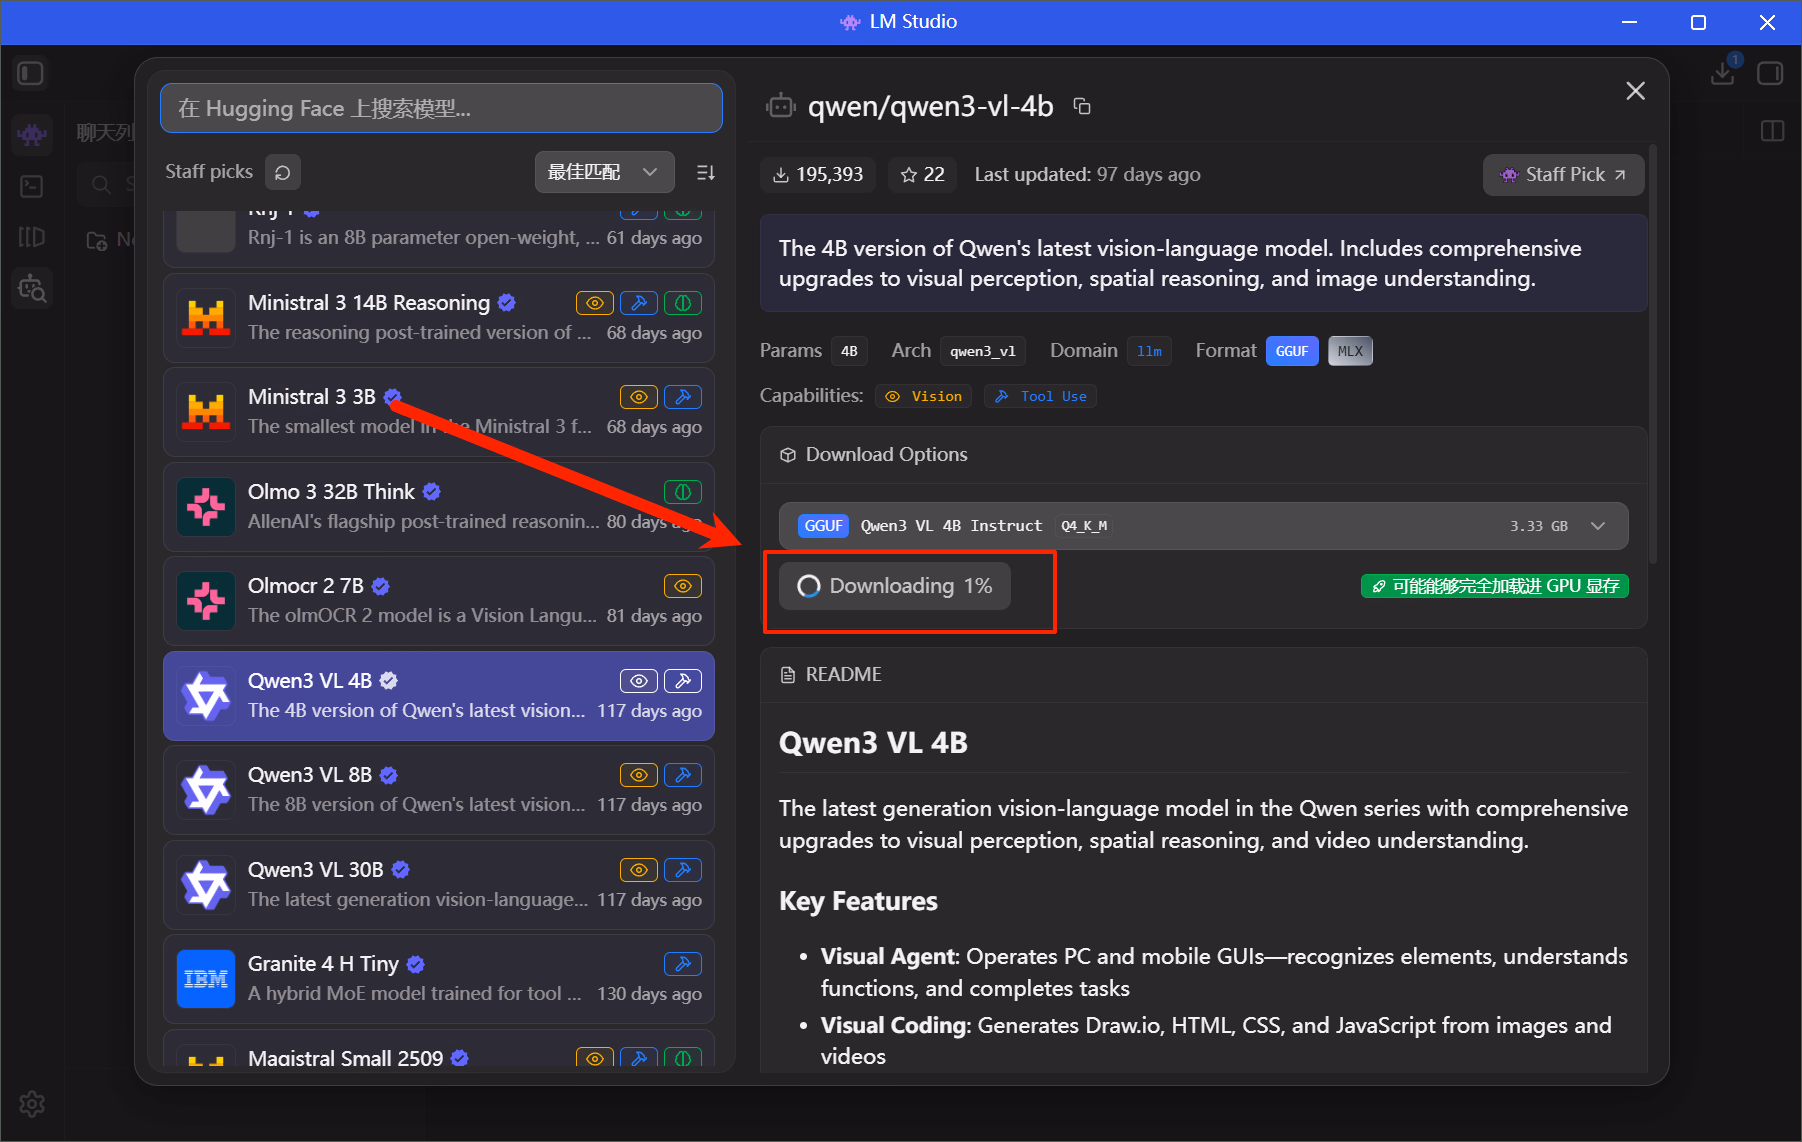Close the model details dialog with X

point(1636,91)
